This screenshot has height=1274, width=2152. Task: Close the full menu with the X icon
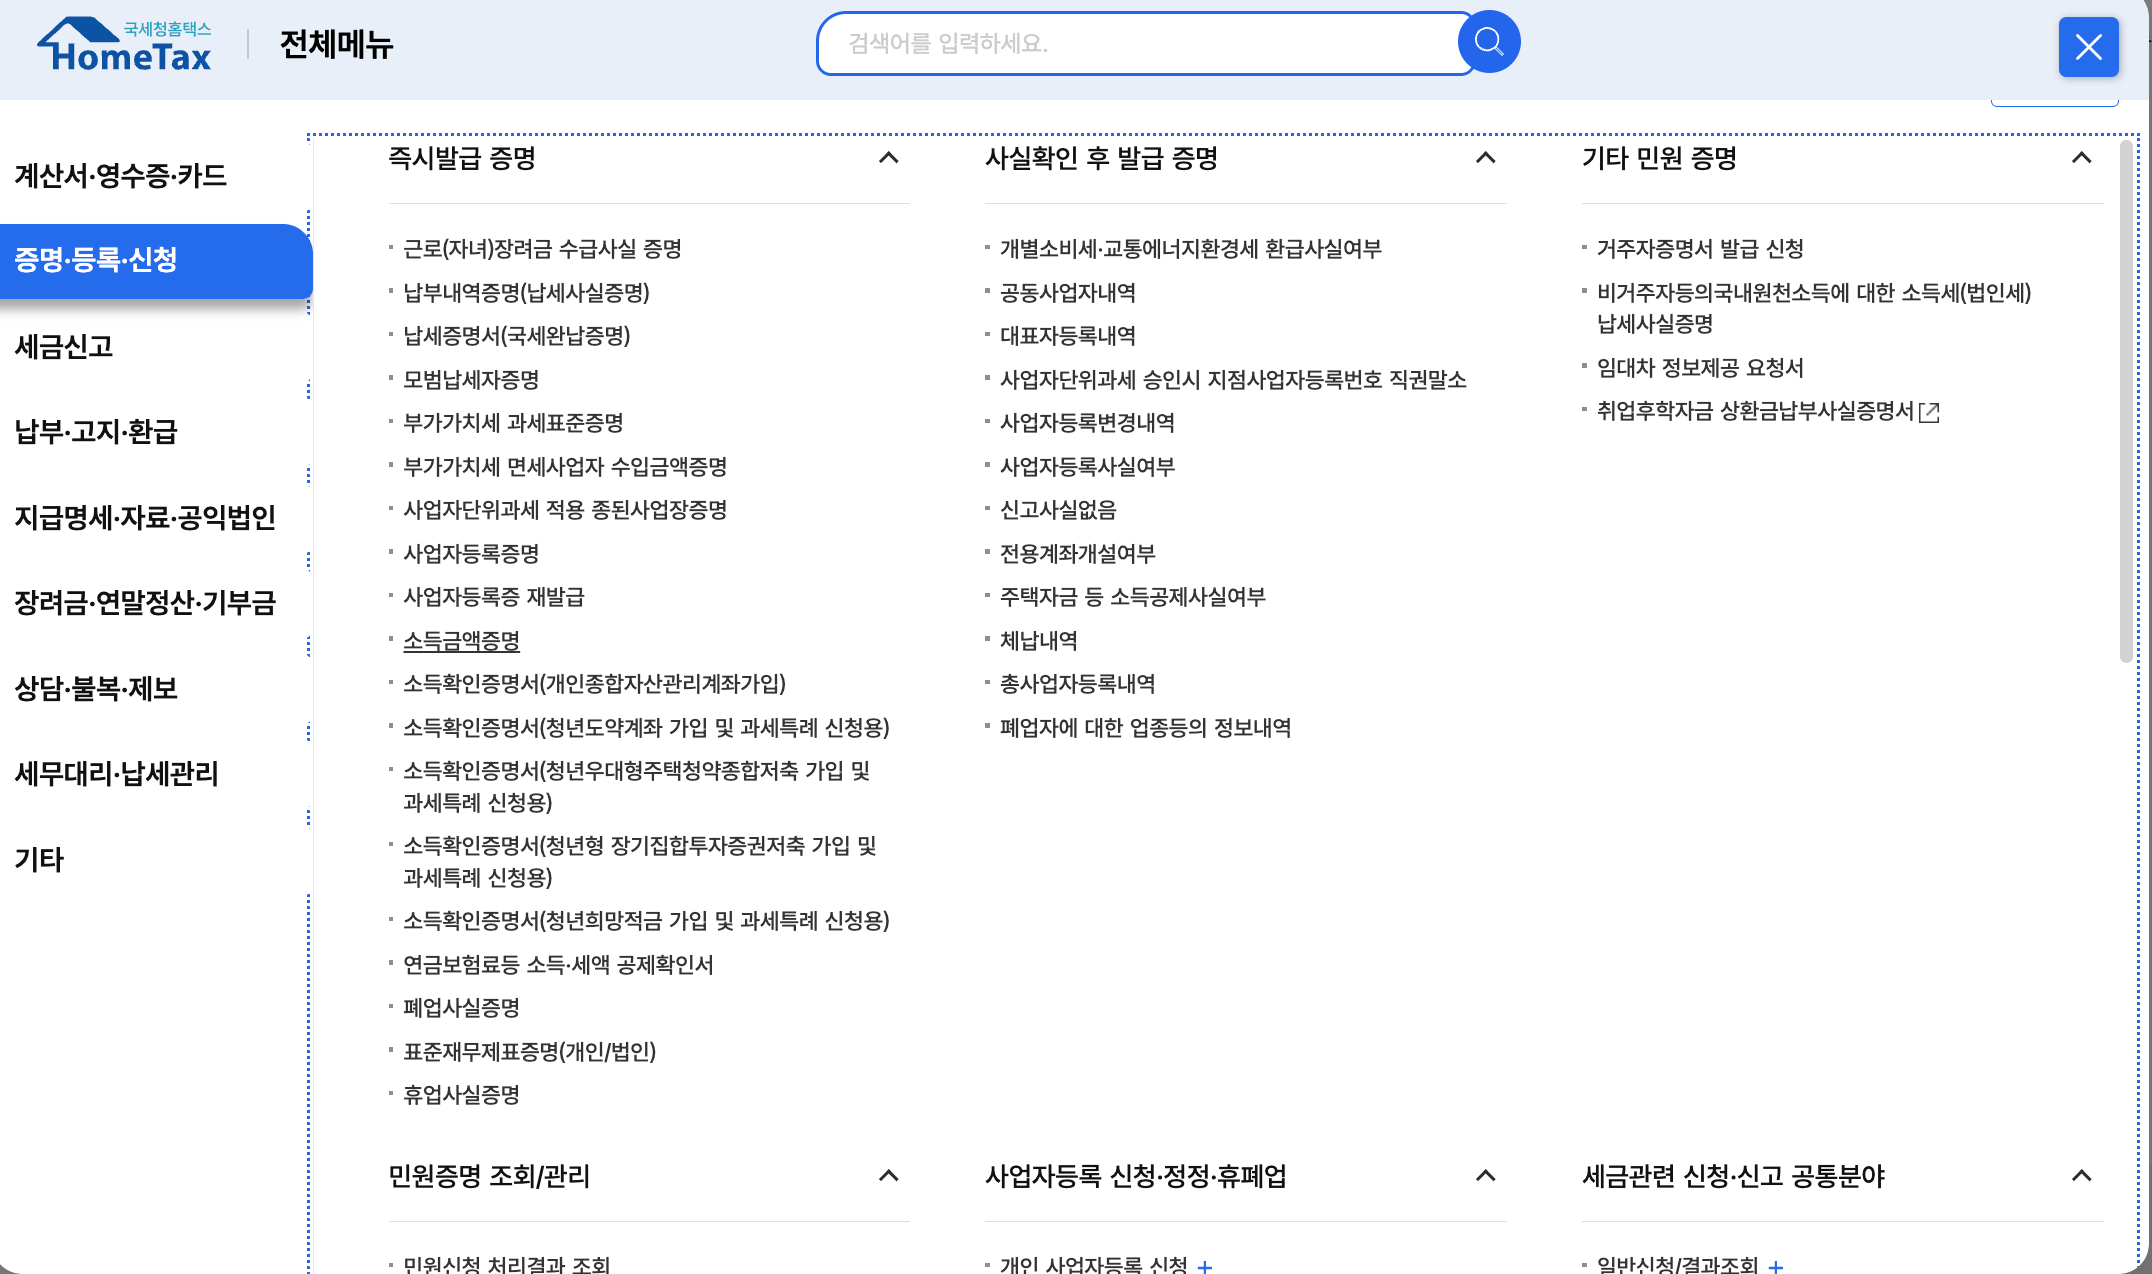coord(2088,46)
